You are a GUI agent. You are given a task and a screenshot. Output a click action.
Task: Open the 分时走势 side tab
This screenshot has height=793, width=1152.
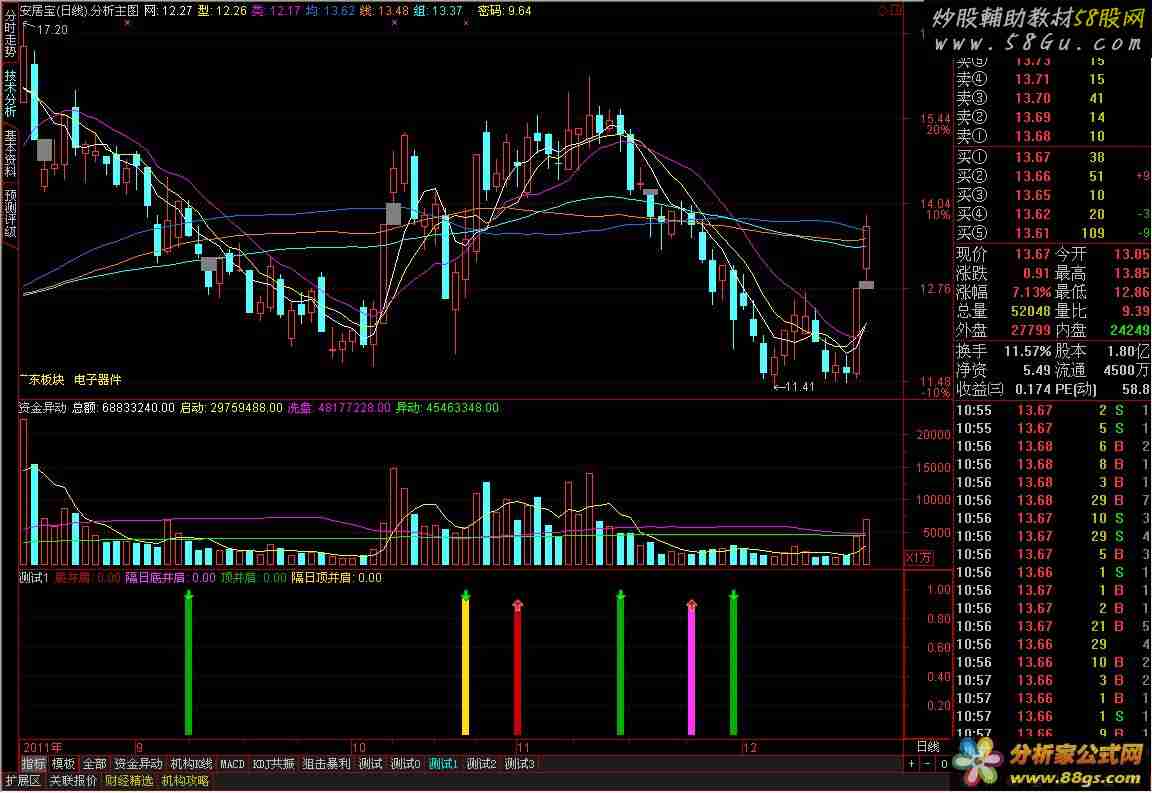[10, 35]
